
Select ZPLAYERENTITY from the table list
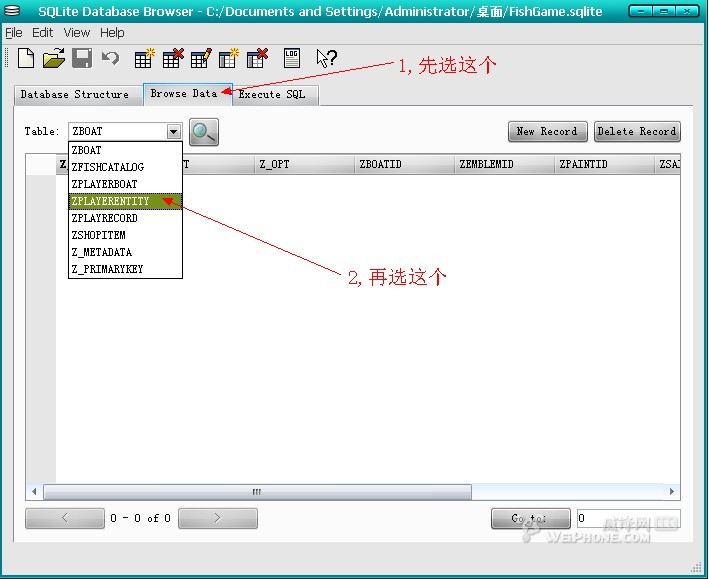[110, 201]
